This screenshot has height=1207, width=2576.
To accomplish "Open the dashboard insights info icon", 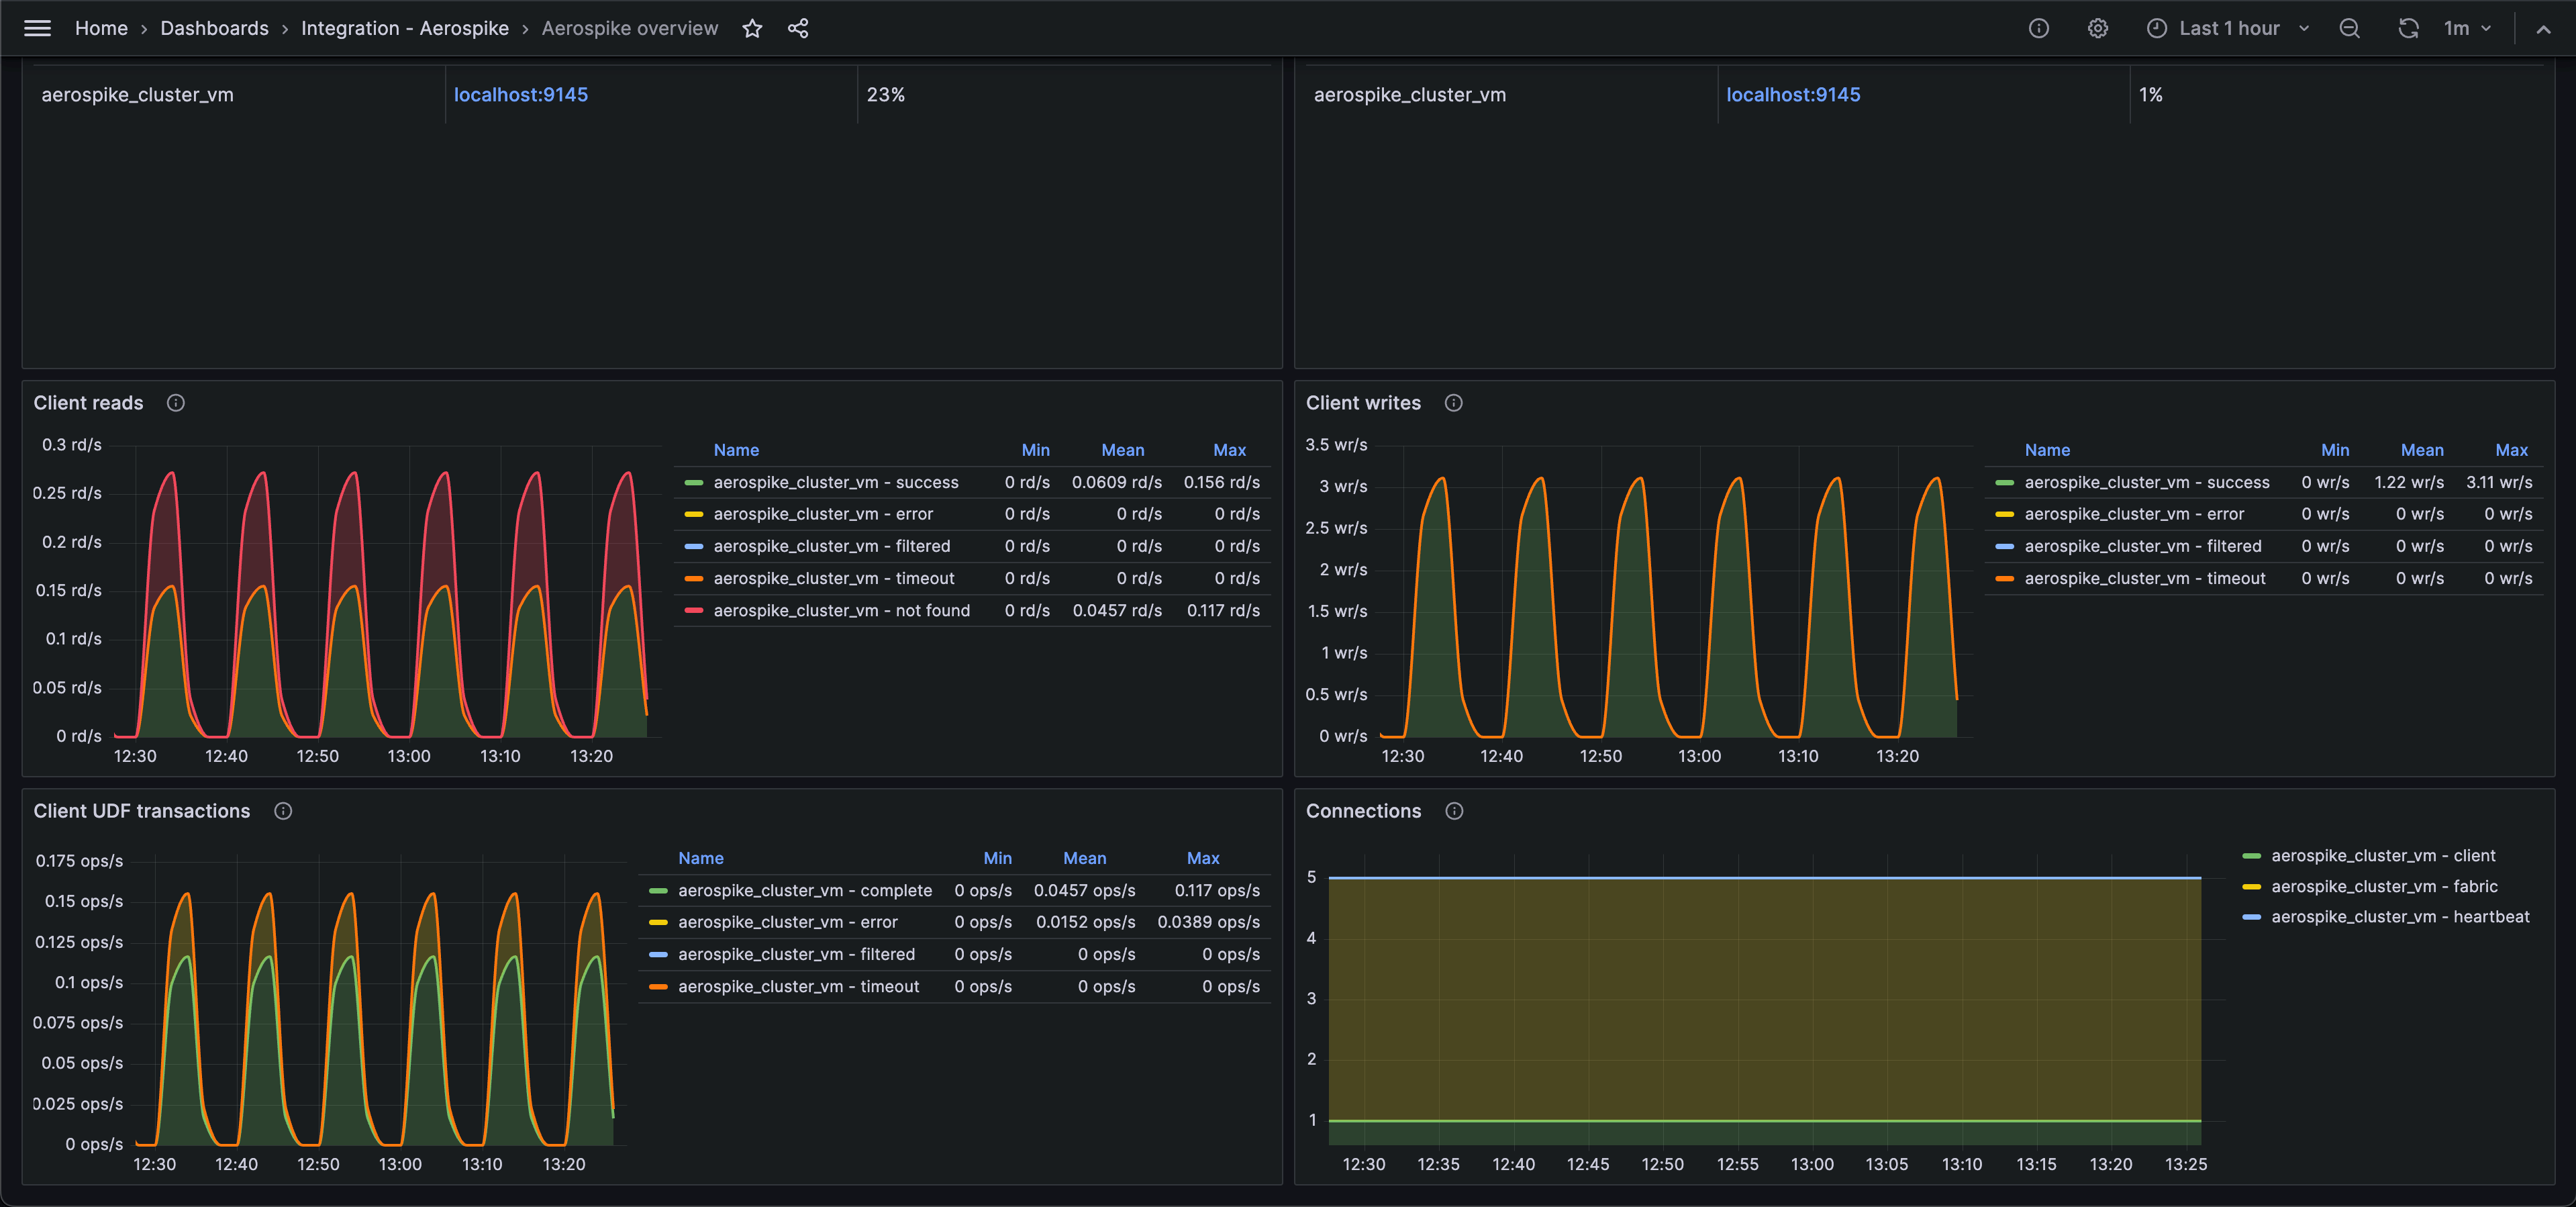I will tap(2038, 29).
